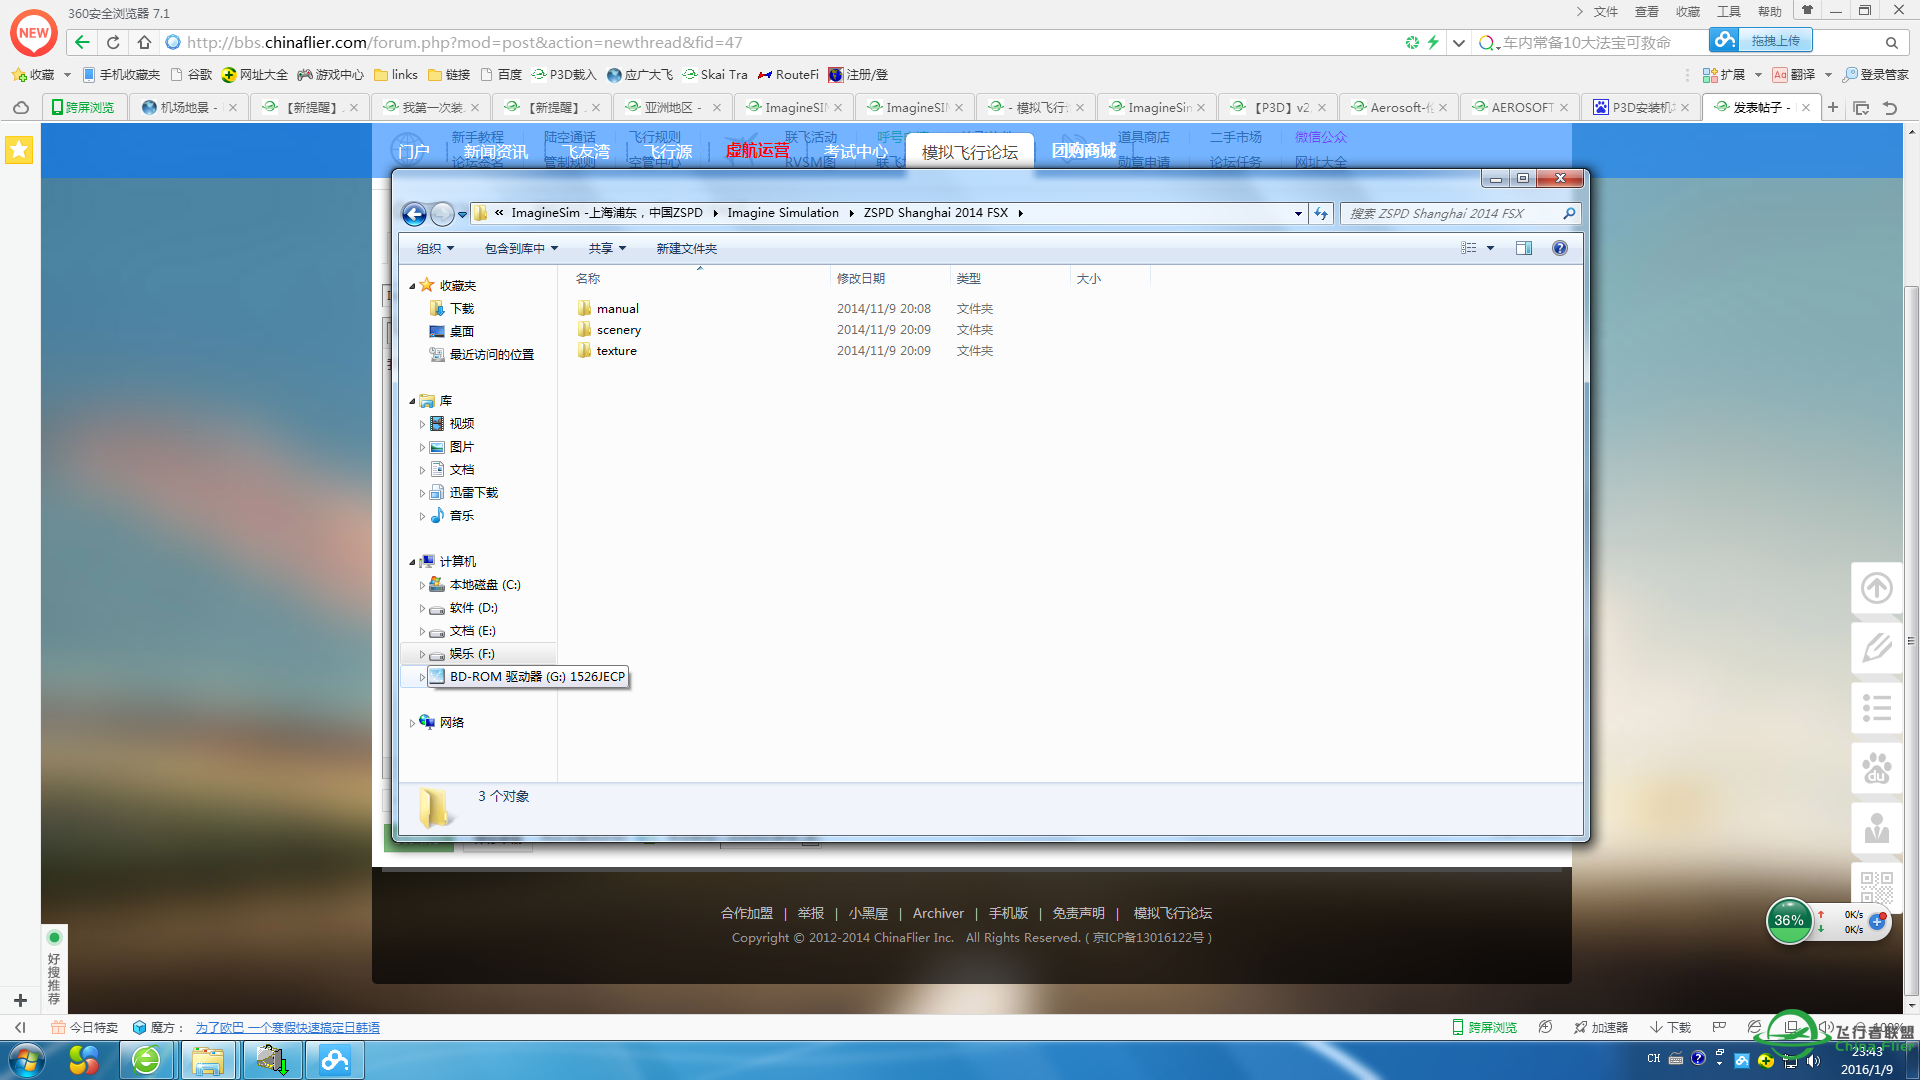Screen dimensions: 1920x1080
Task: Click the green 36% accelerator ball
Action: [1789, 921]
